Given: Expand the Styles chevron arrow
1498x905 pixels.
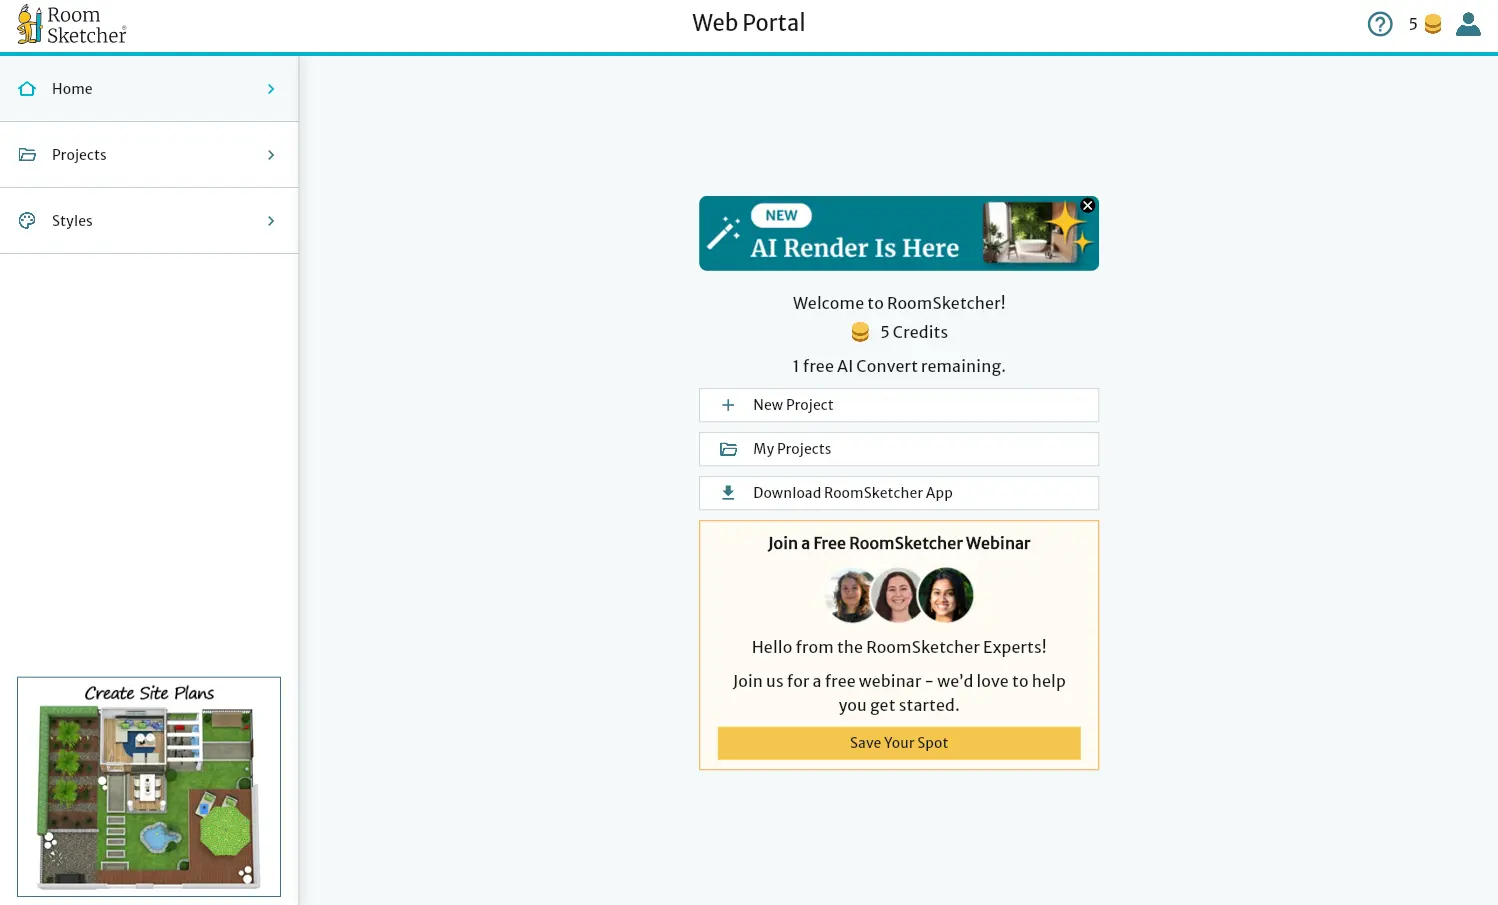Looking at the screenshot, I should tap(271, 221).
